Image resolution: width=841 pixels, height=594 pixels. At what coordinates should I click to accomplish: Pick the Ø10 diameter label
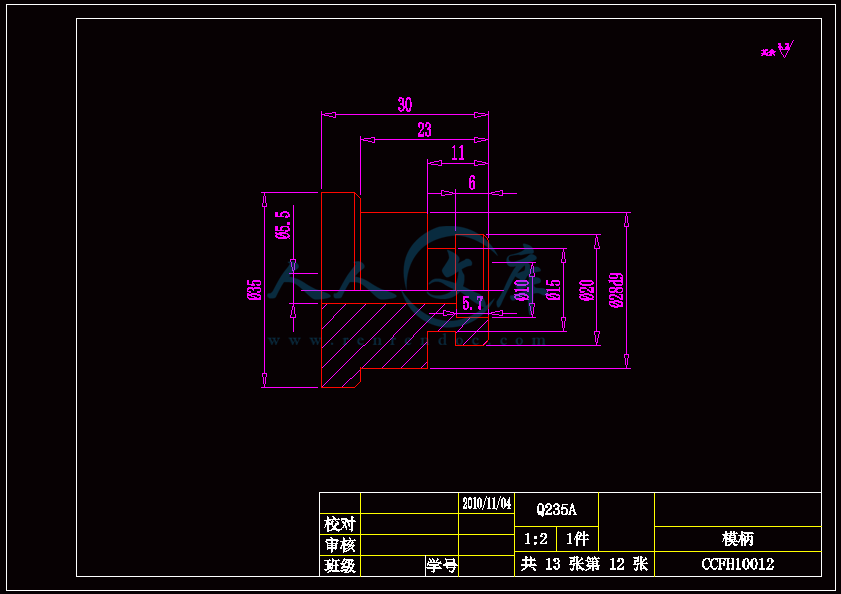point(521,290)
